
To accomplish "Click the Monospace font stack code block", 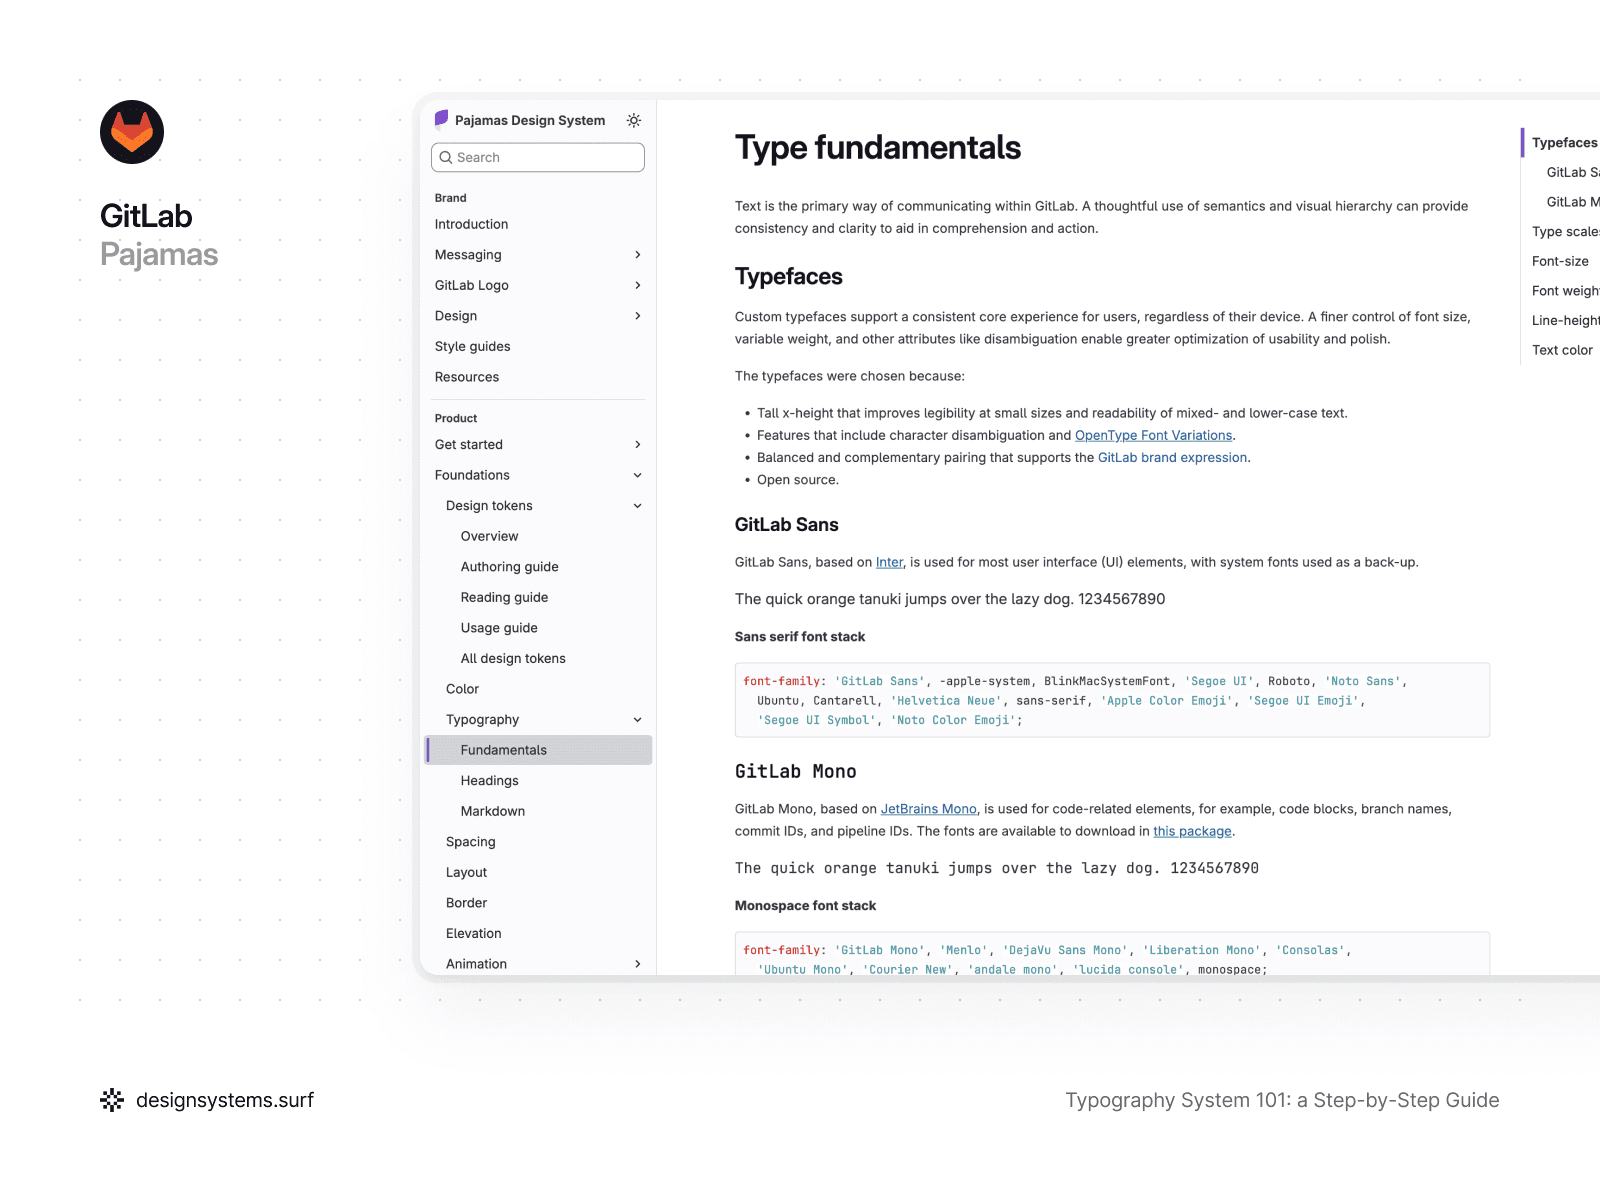I will click(1112, 954).
